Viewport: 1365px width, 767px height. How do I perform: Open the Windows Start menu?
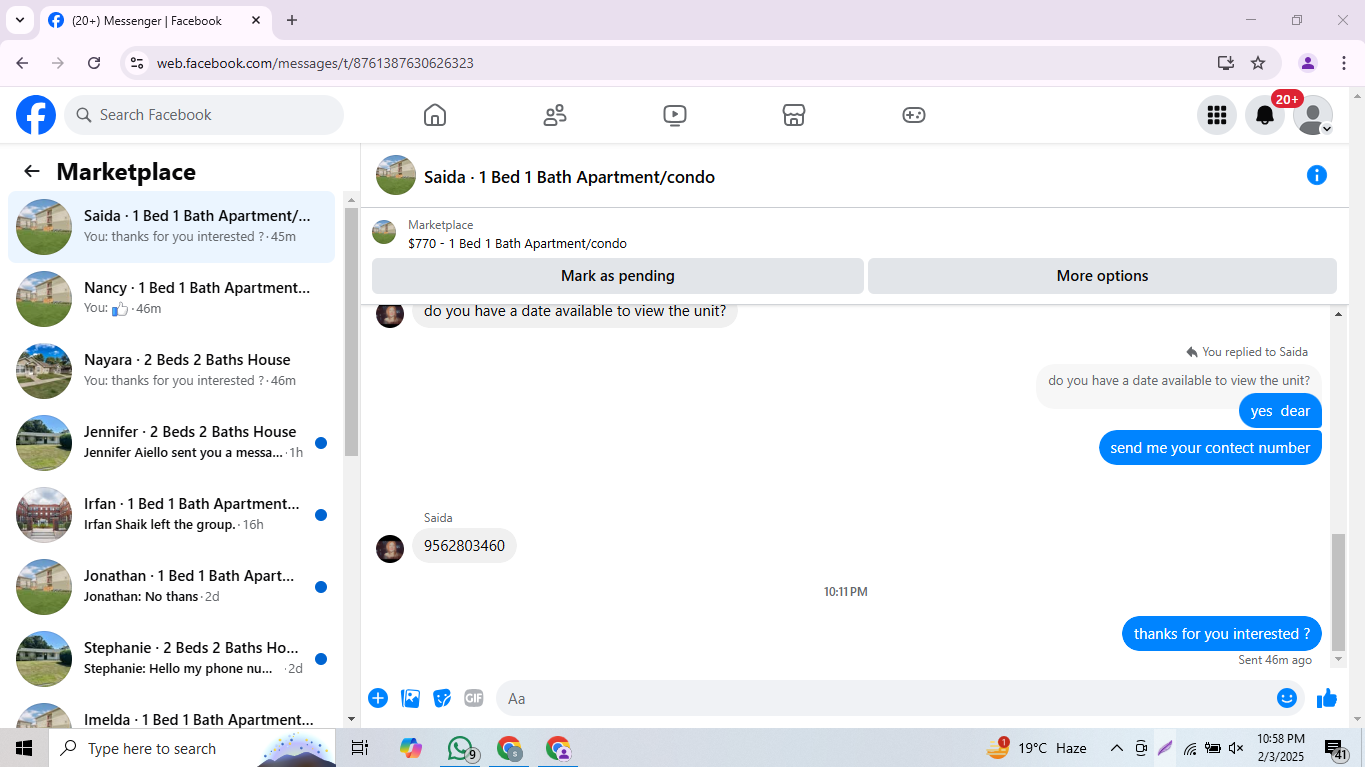pyautogui.click(x=24, y=748)
